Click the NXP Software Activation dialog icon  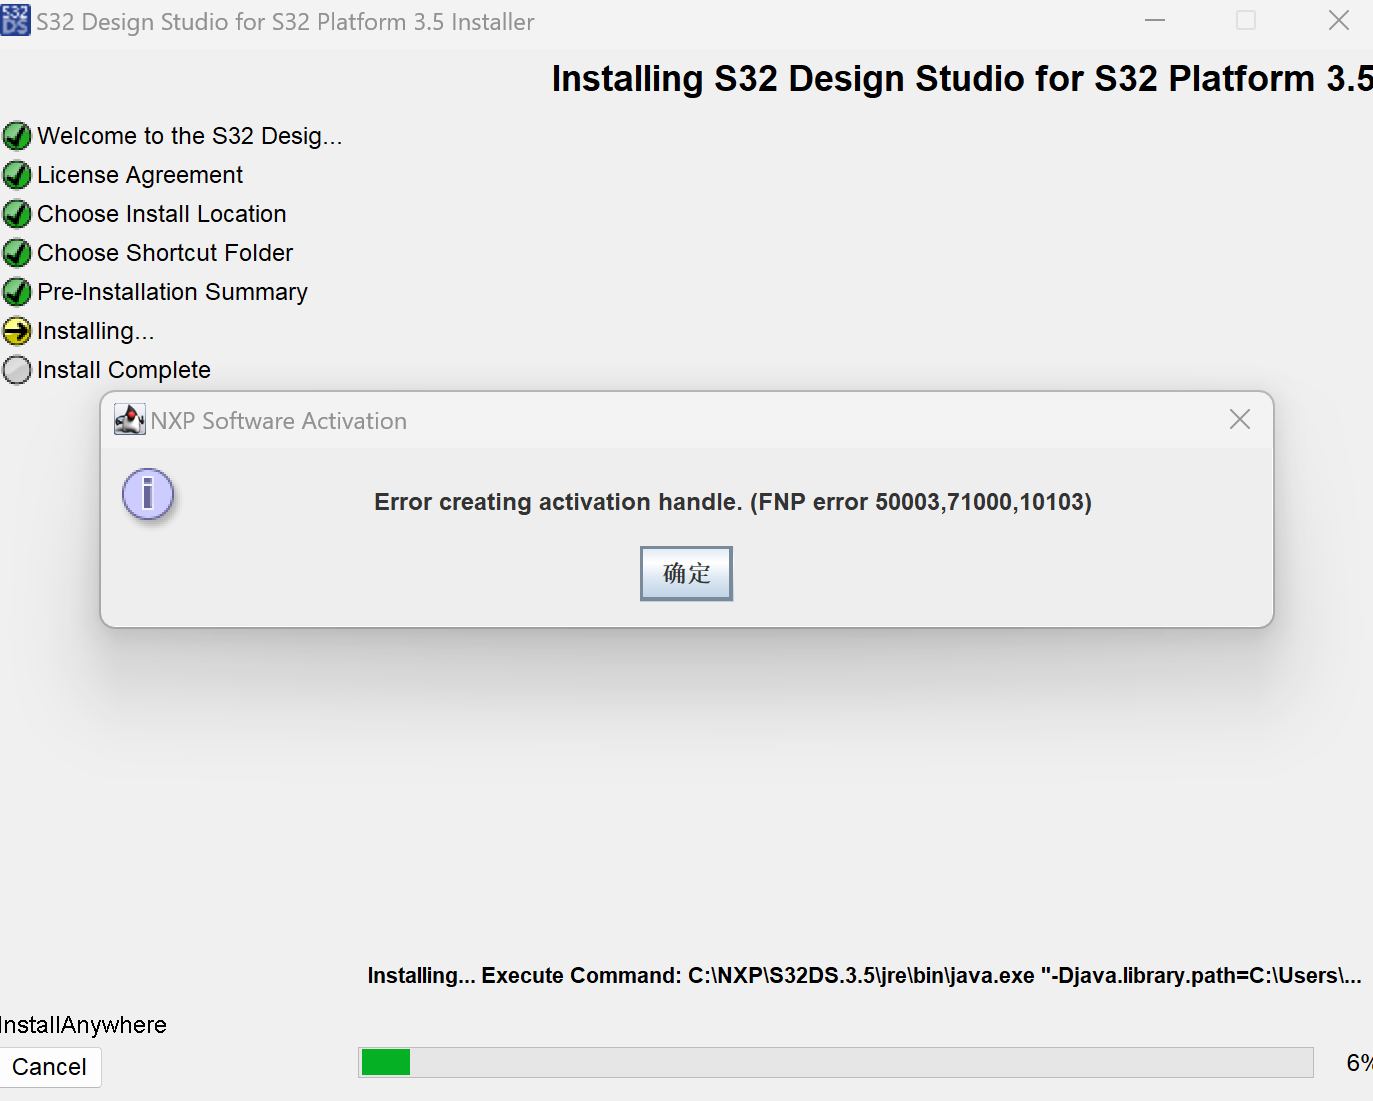point(129,419)
